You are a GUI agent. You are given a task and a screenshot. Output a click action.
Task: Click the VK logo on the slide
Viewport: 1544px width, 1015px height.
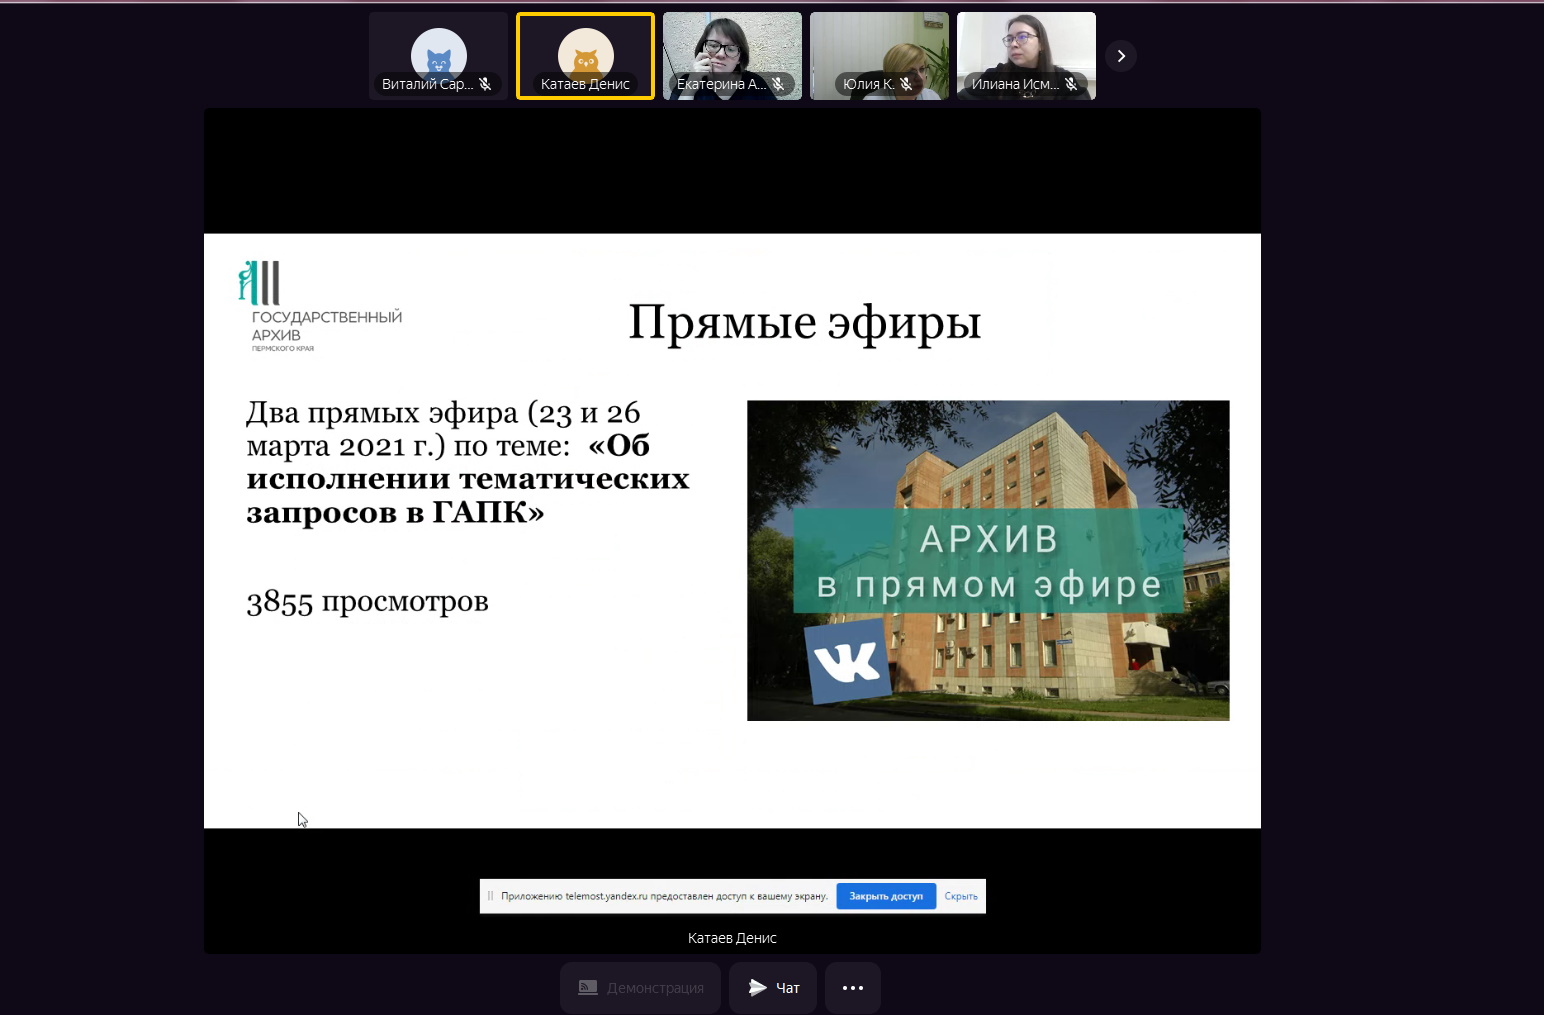[x=847, y=661]
